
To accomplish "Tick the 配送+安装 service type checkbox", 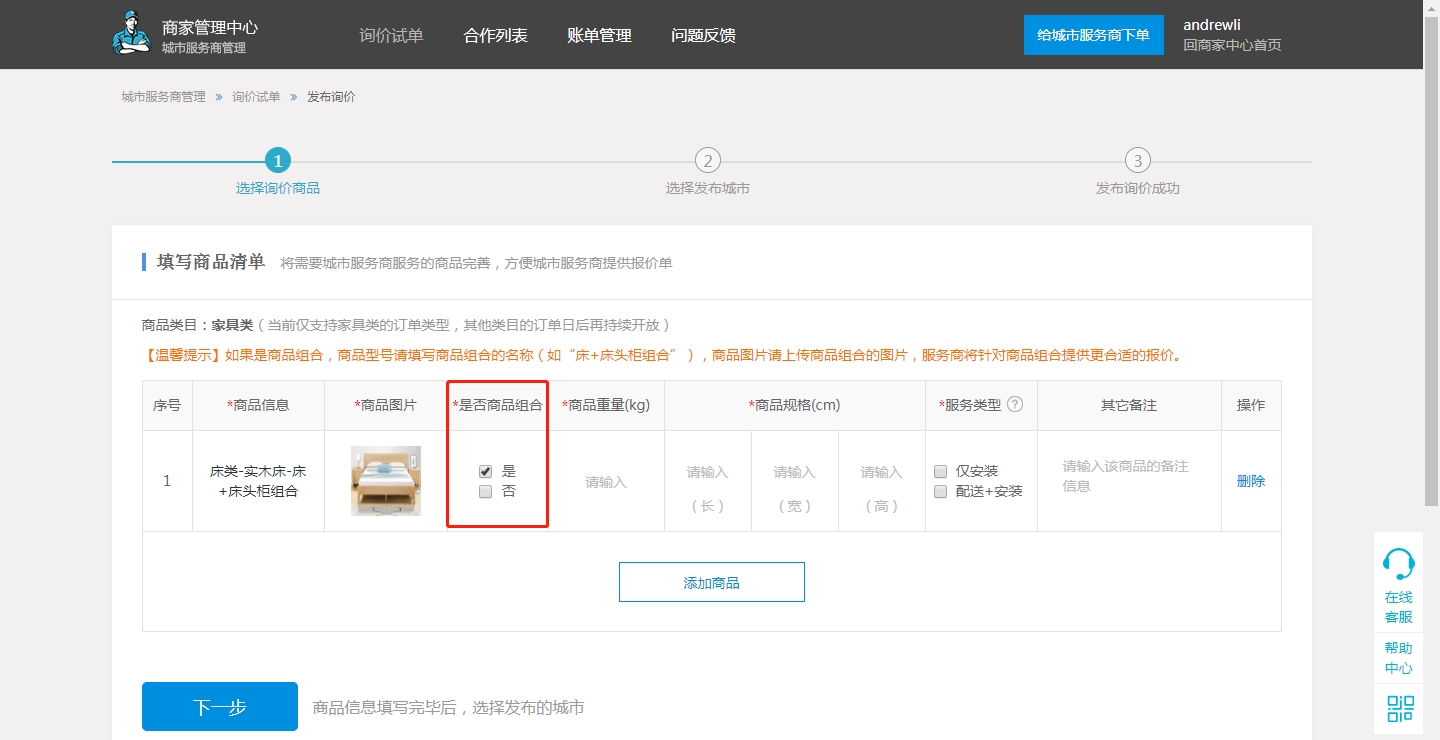I will click(940, 491).
